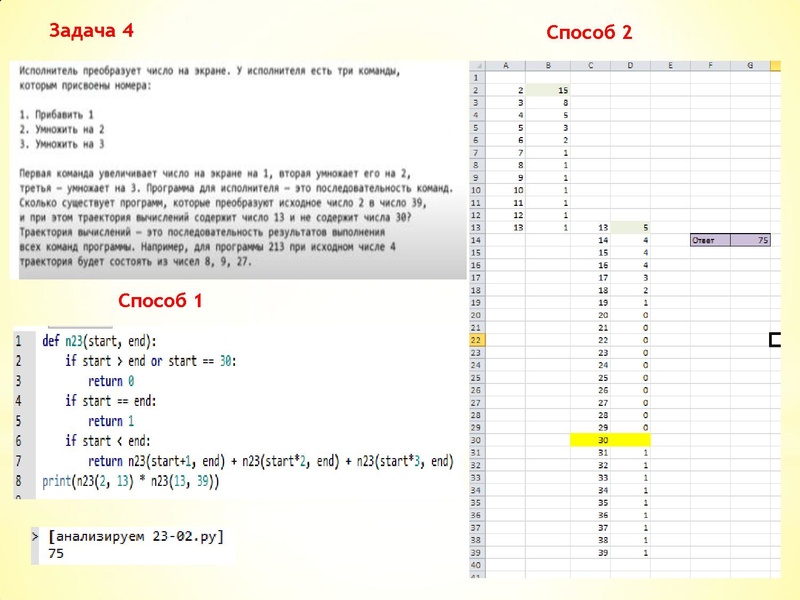800x600 pixels.
Task: Click line number 7 in code editor
Action: pyautogui.click(x=17, y=461)
